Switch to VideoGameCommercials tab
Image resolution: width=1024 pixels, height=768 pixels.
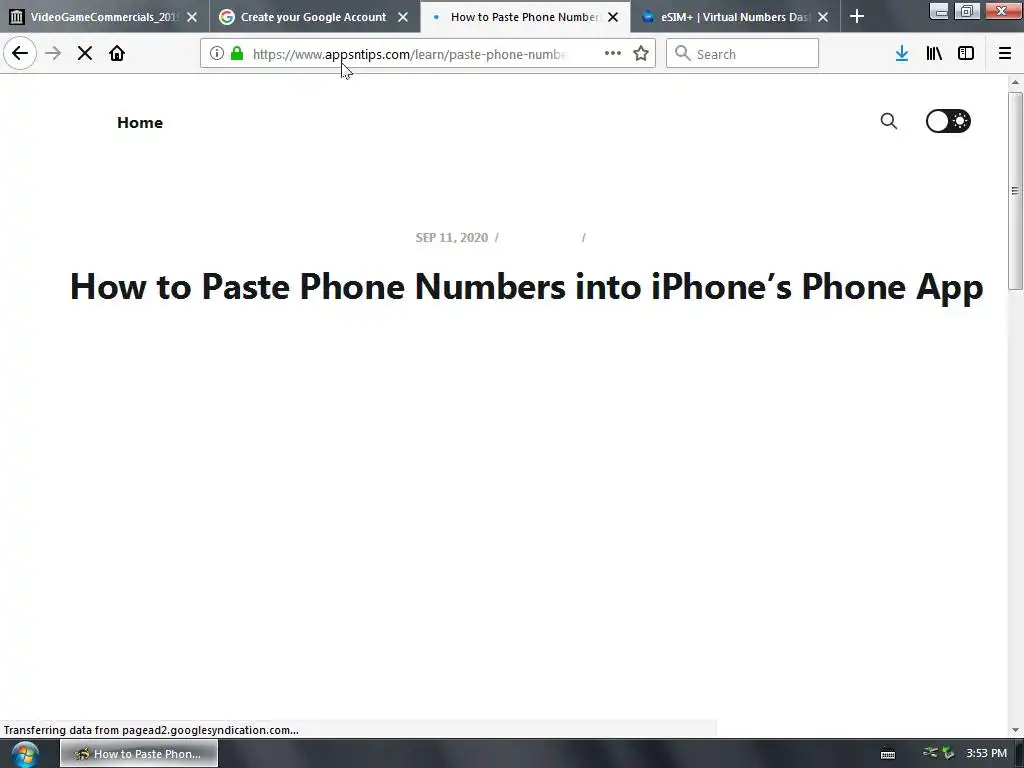(x=104, y=17)
